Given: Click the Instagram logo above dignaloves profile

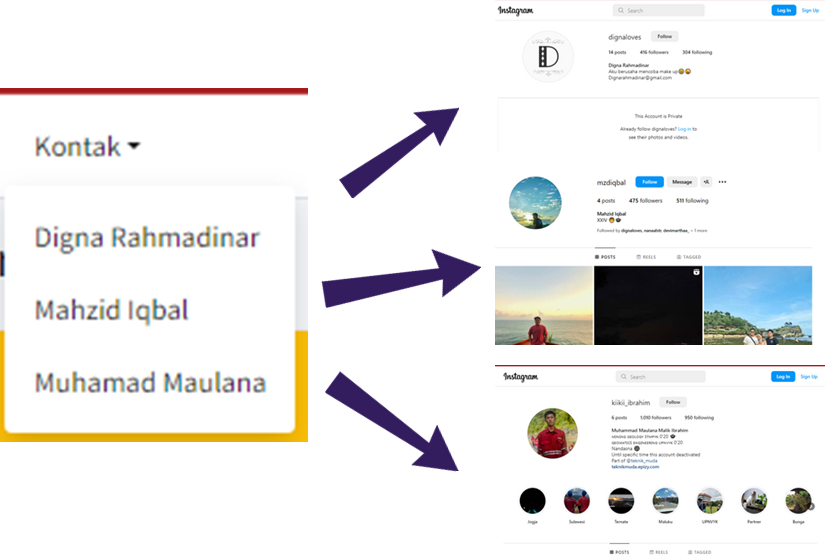Looking at the screenshot, I should pyautogui.click(x=516, y=11).
